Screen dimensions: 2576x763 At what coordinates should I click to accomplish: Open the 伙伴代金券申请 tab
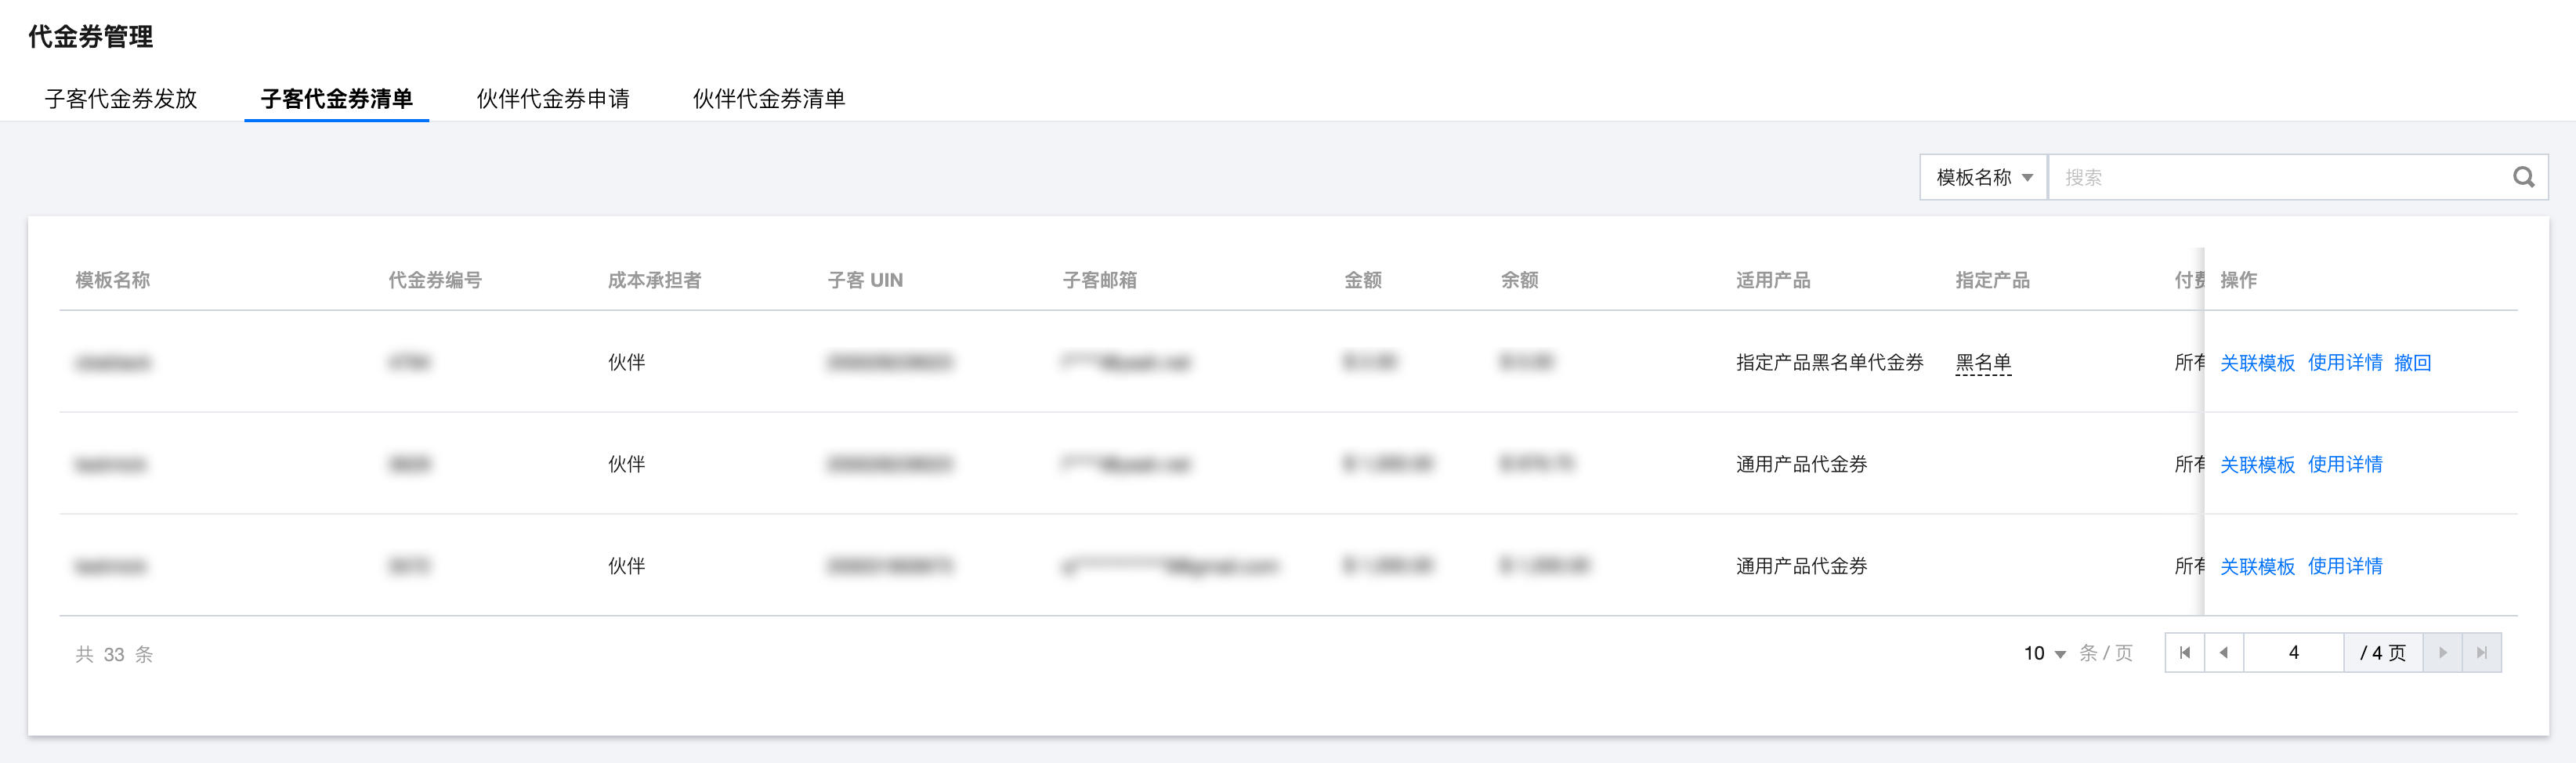tap(553, 98)
